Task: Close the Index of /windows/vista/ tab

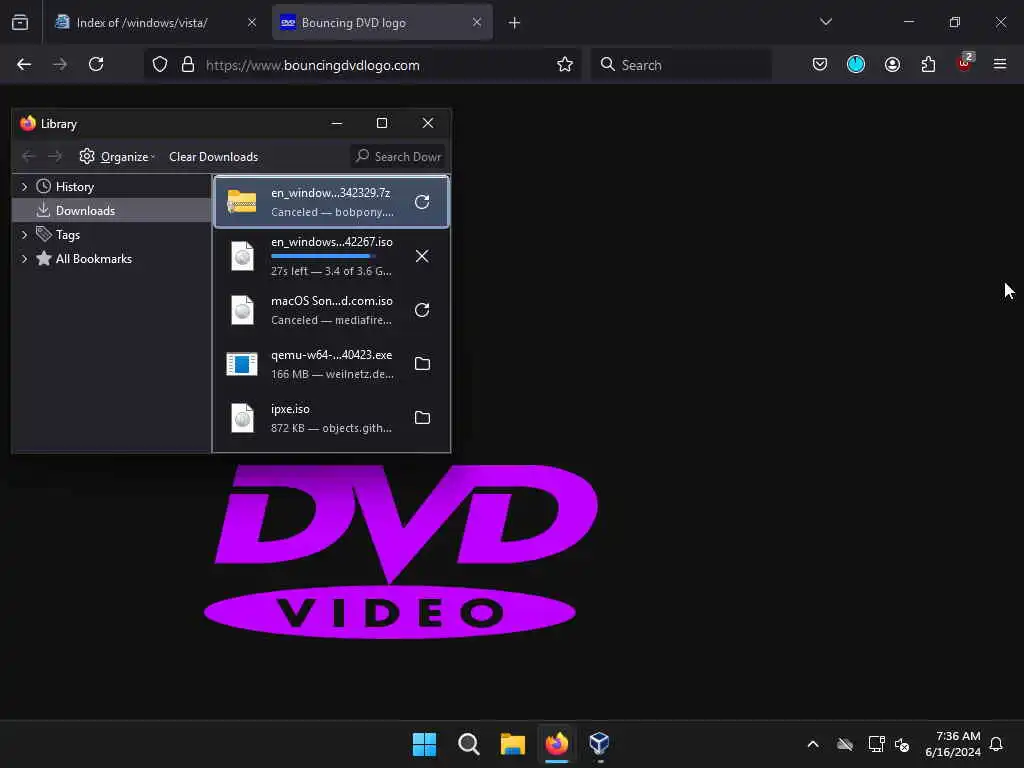Action: [251, 22]
